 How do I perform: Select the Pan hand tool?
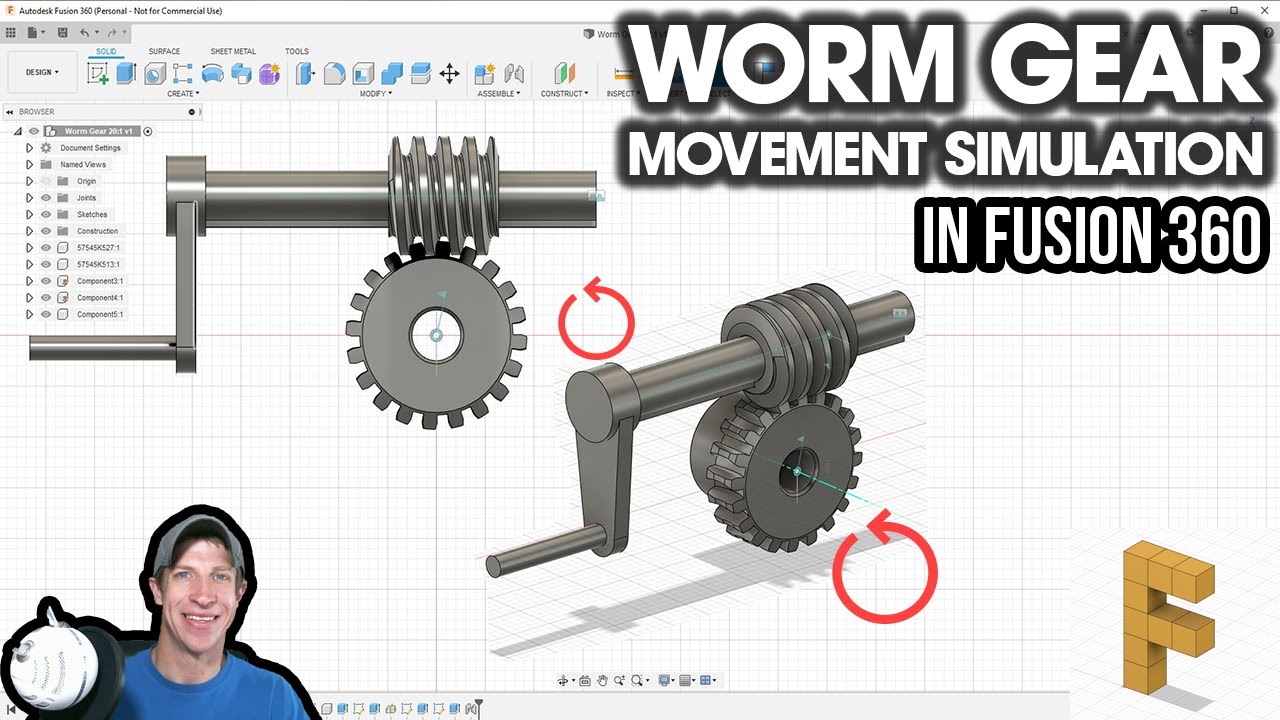point(602,681)
